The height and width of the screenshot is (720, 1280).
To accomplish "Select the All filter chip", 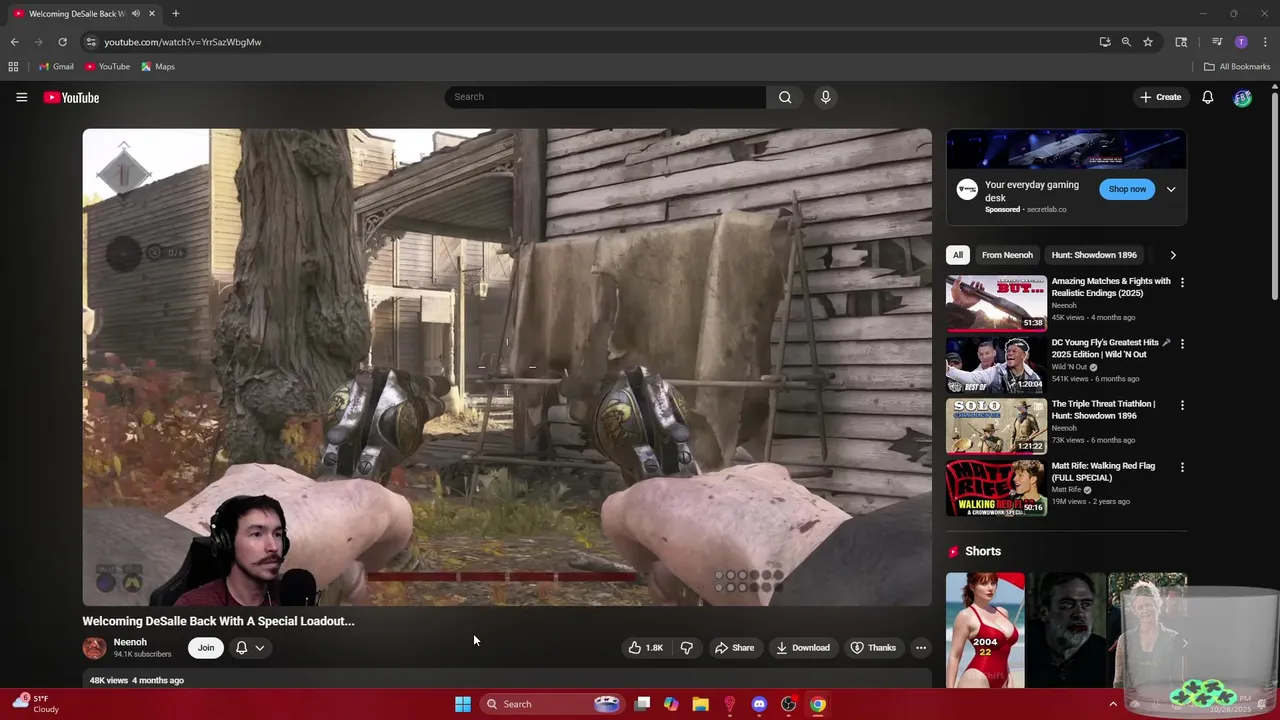I will click(x=958, y=255).
